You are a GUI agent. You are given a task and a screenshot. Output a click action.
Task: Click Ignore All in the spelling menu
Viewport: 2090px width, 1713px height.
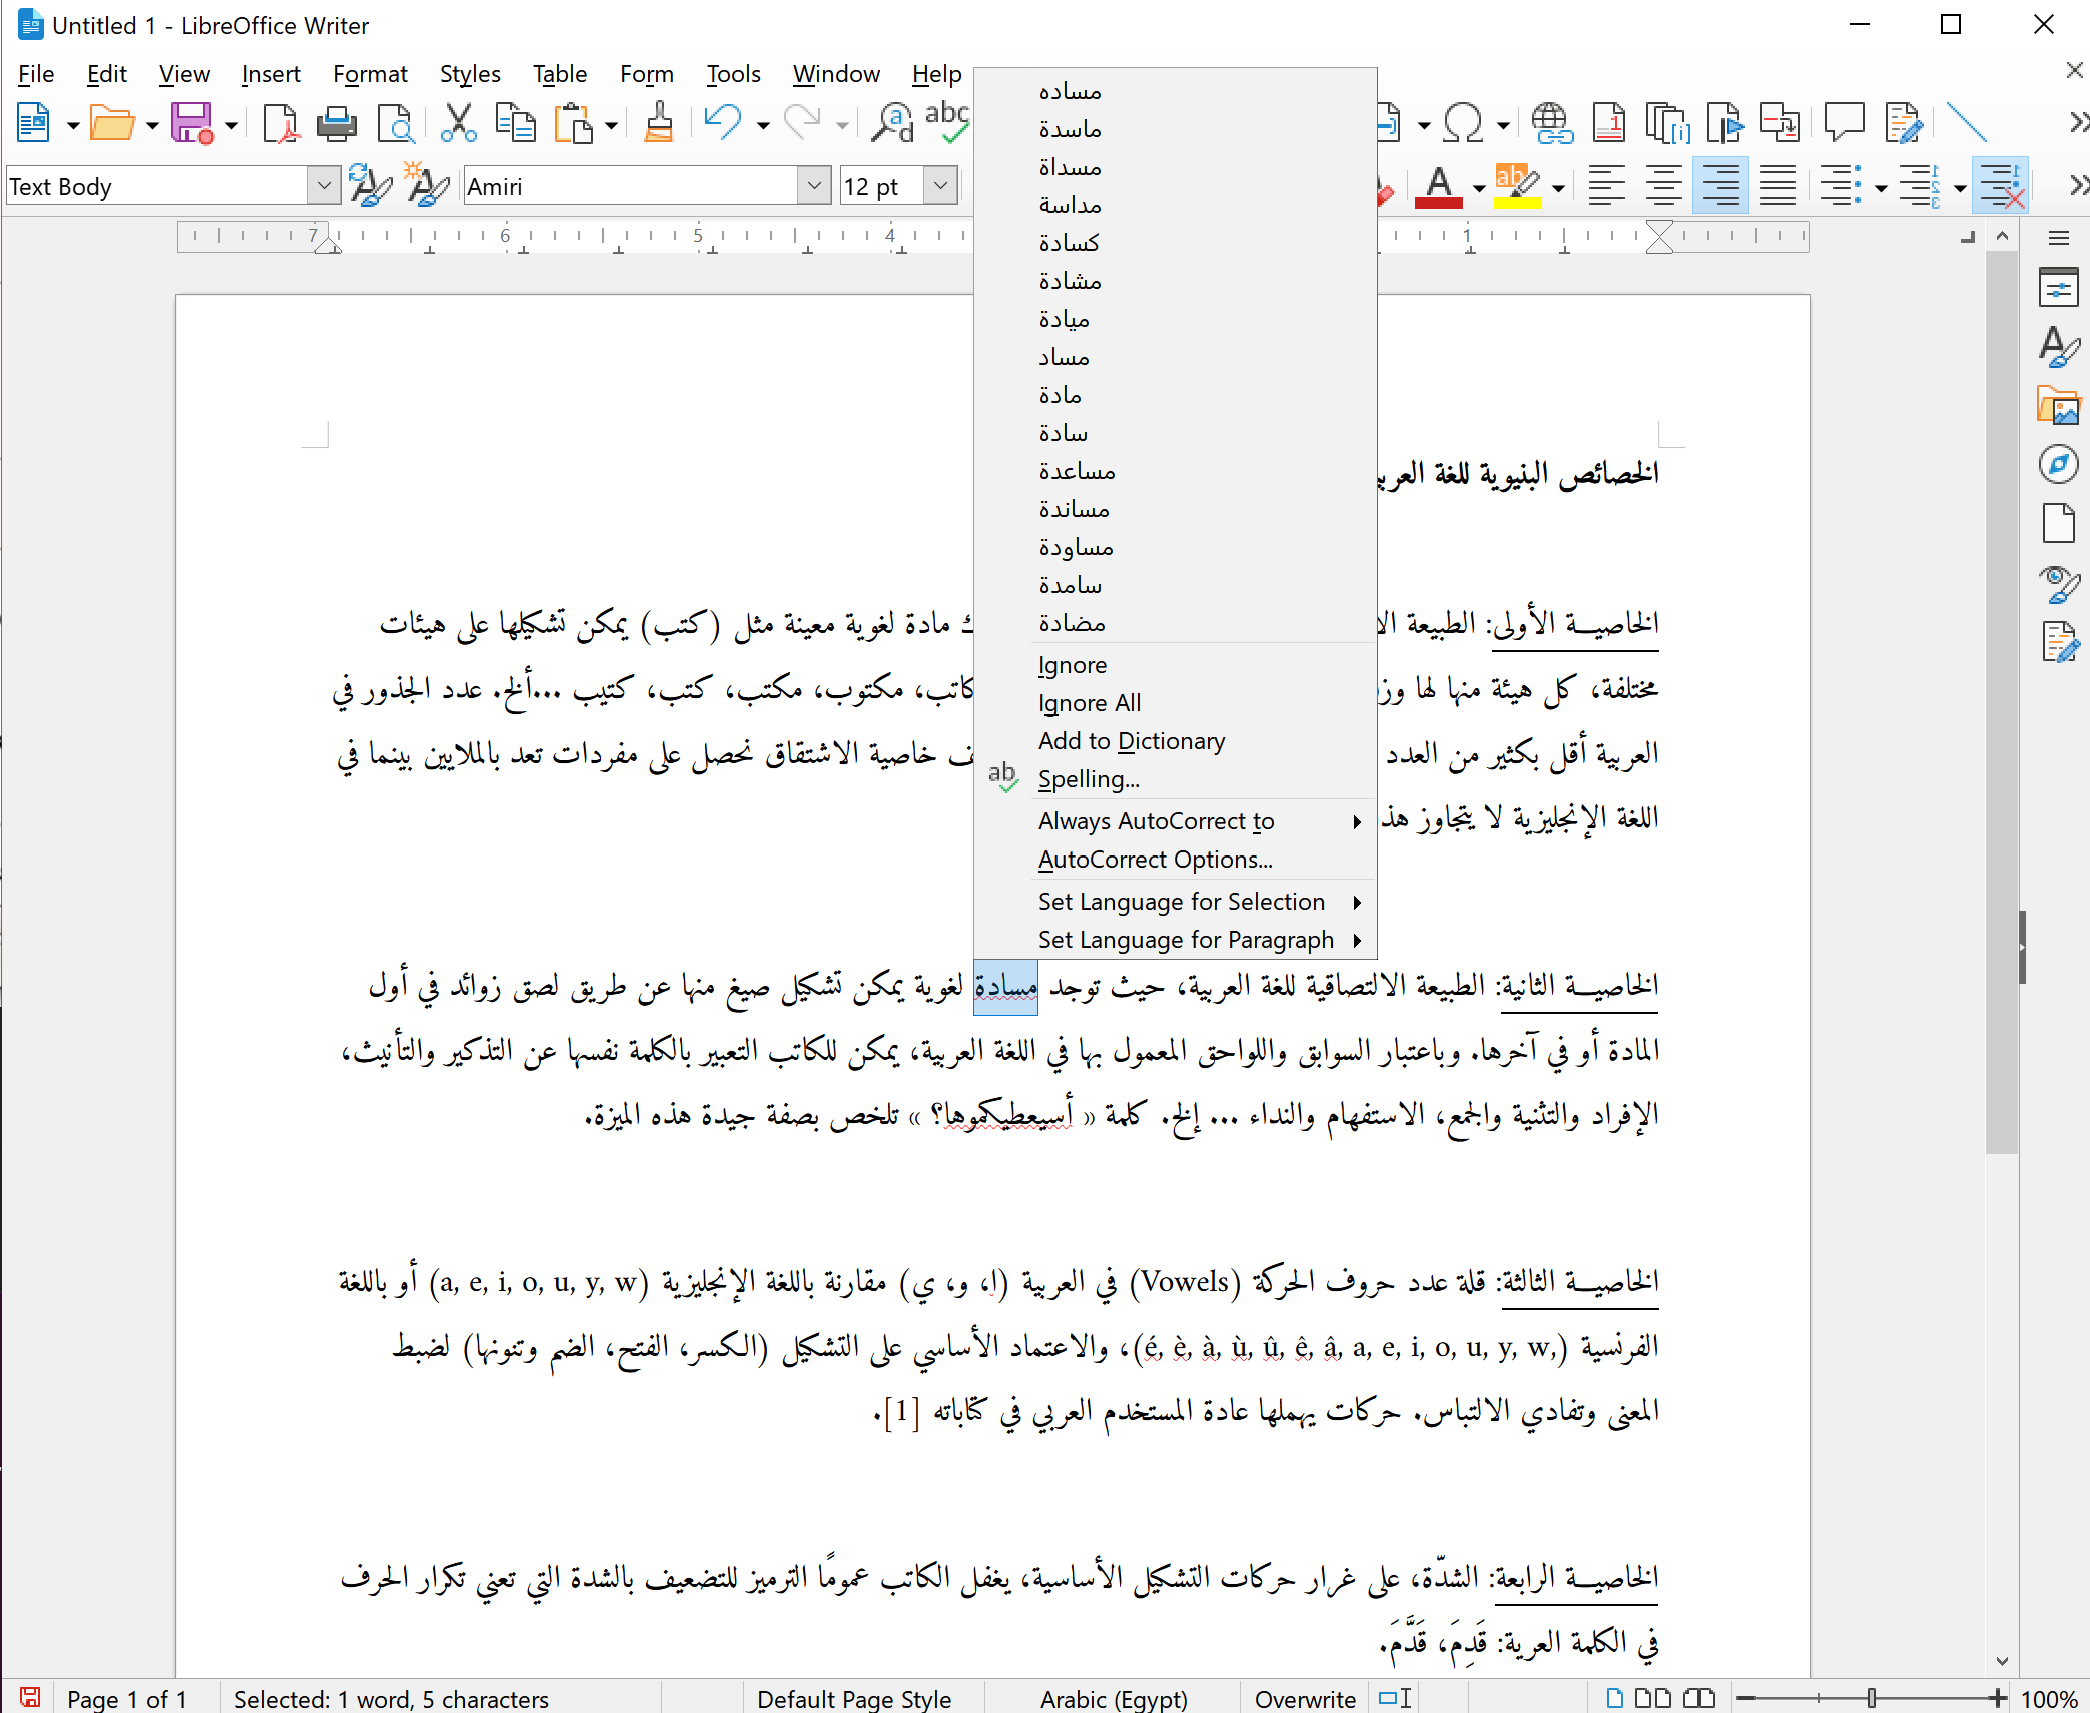point(1089,703)
